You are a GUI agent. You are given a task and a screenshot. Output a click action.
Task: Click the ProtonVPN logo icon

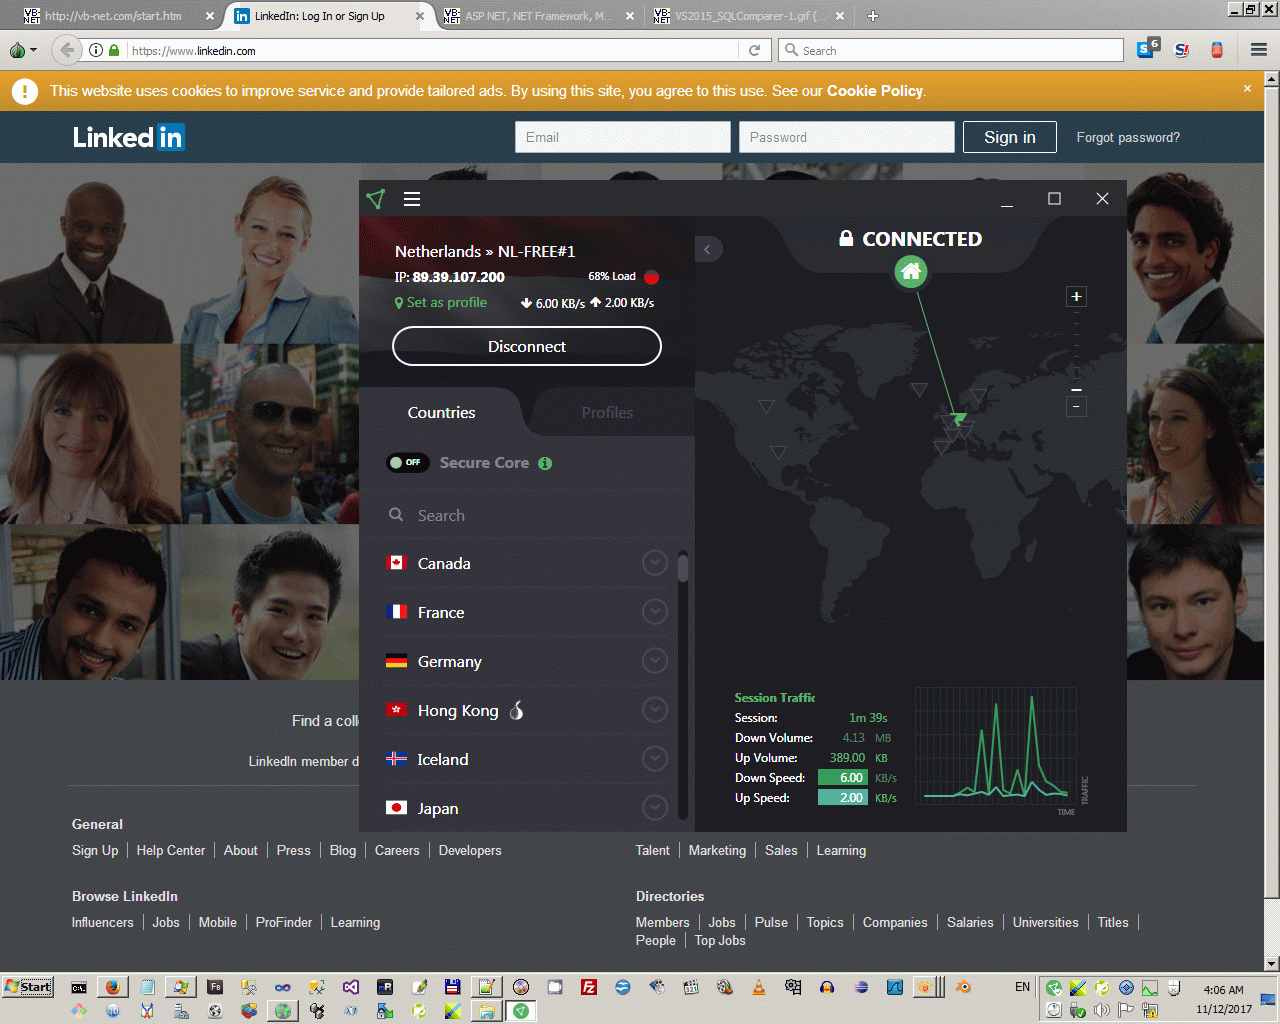[x=376, y=199]
